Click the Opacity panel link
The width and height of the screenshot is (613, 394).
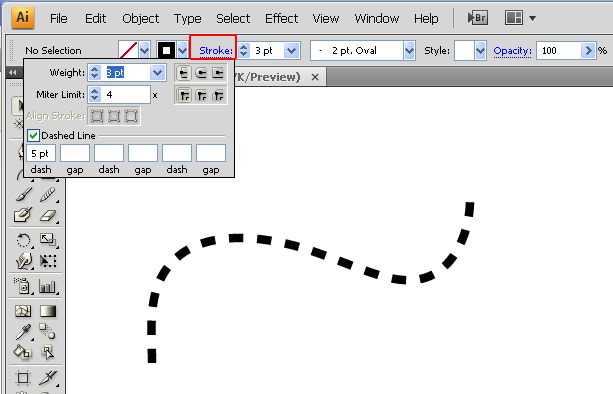click(x=513, y=51)
